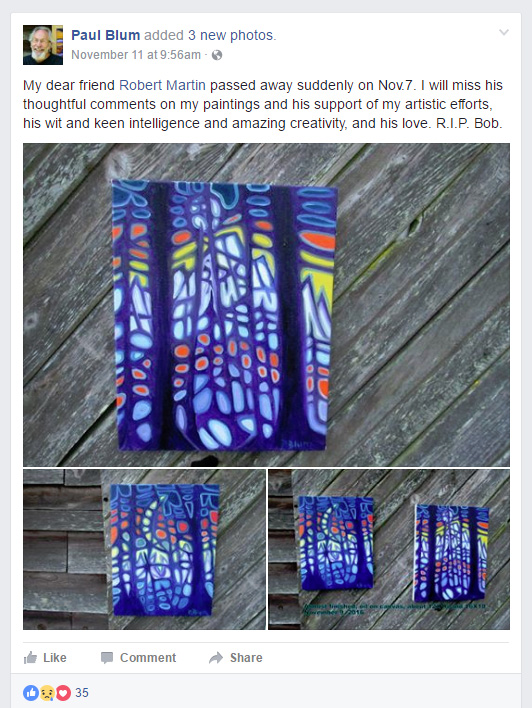Click the sad face reaction icon
532x708 pixels.
click(47, 693)
